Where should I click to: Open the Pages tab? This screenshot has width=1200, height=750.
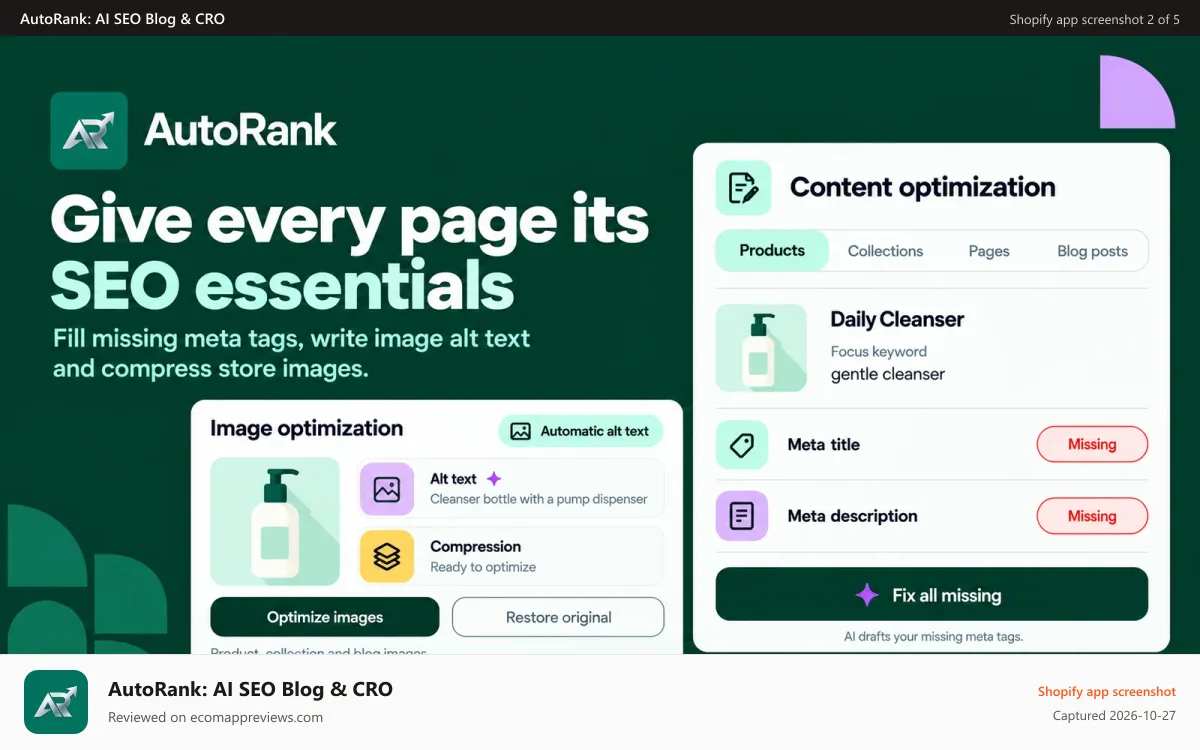click(x=989, y=251)
